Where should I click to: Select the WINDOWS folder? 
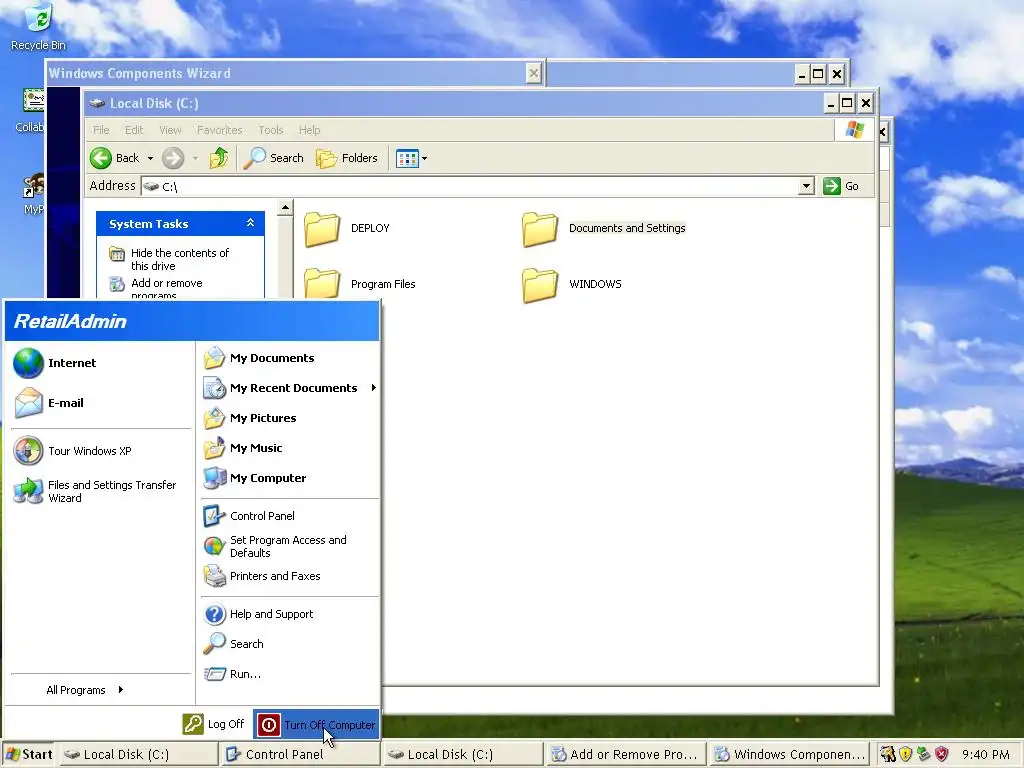pyautogui.click(x=572, y=285)
